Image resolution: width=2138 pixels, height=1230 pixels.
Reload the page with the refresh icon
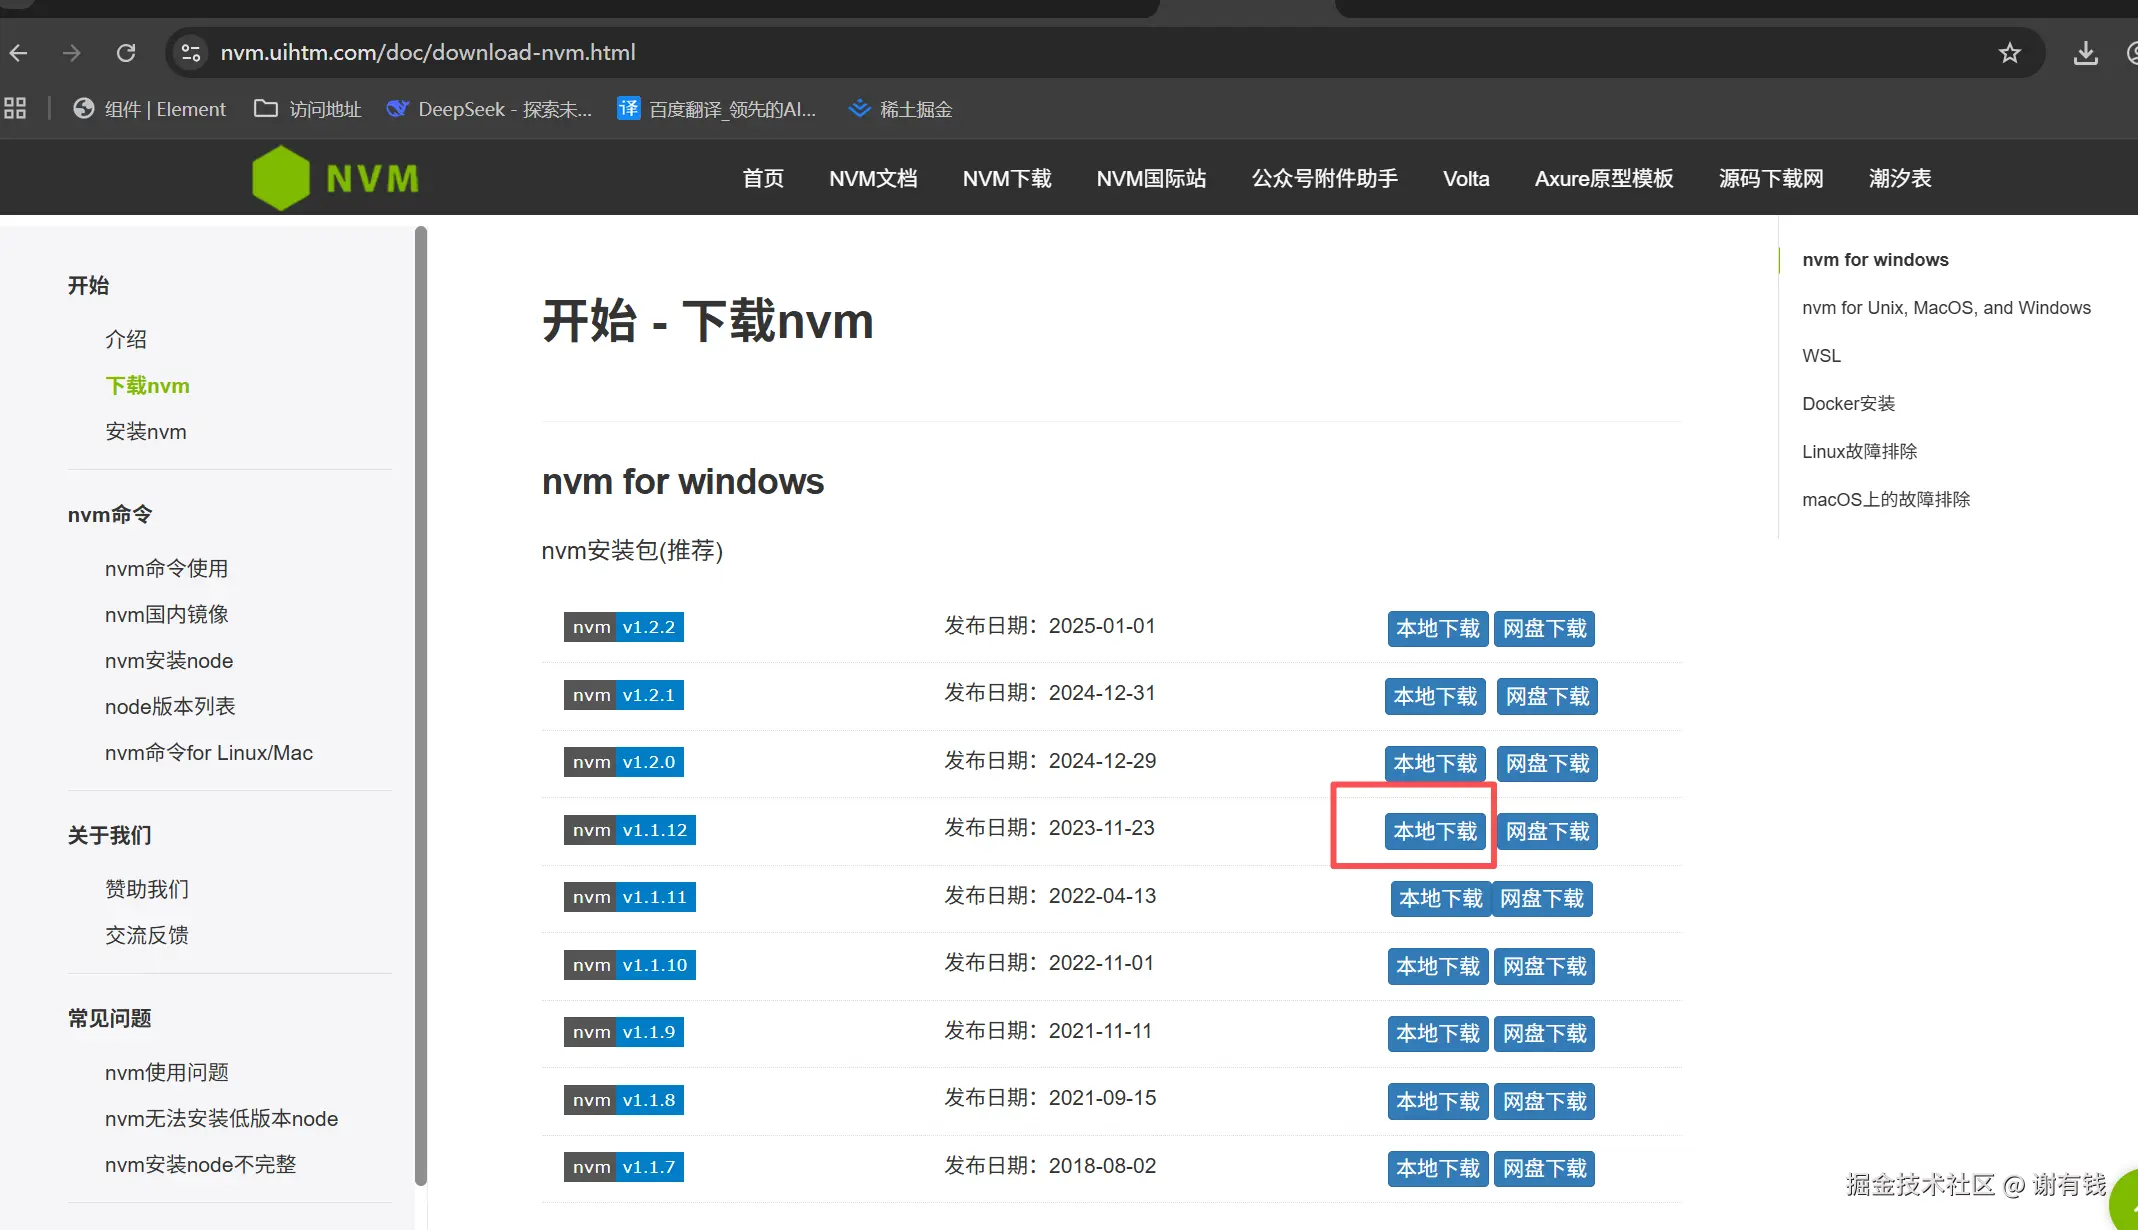[x=126, y=53]
